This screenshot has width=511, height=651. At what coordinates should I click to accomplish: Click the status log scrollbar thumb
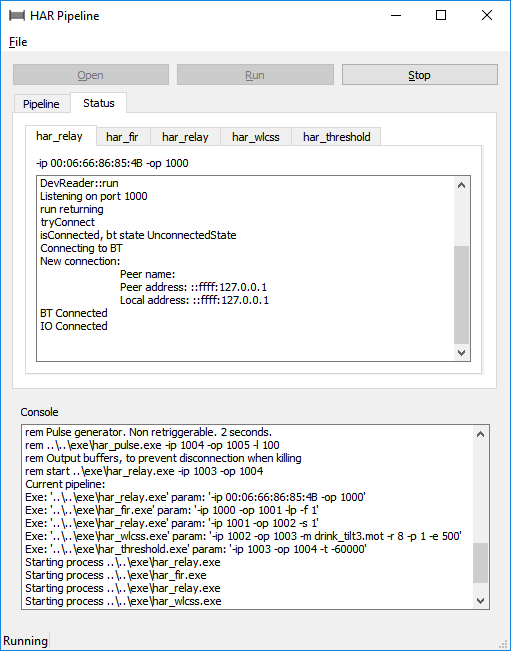tap(461, 295)
